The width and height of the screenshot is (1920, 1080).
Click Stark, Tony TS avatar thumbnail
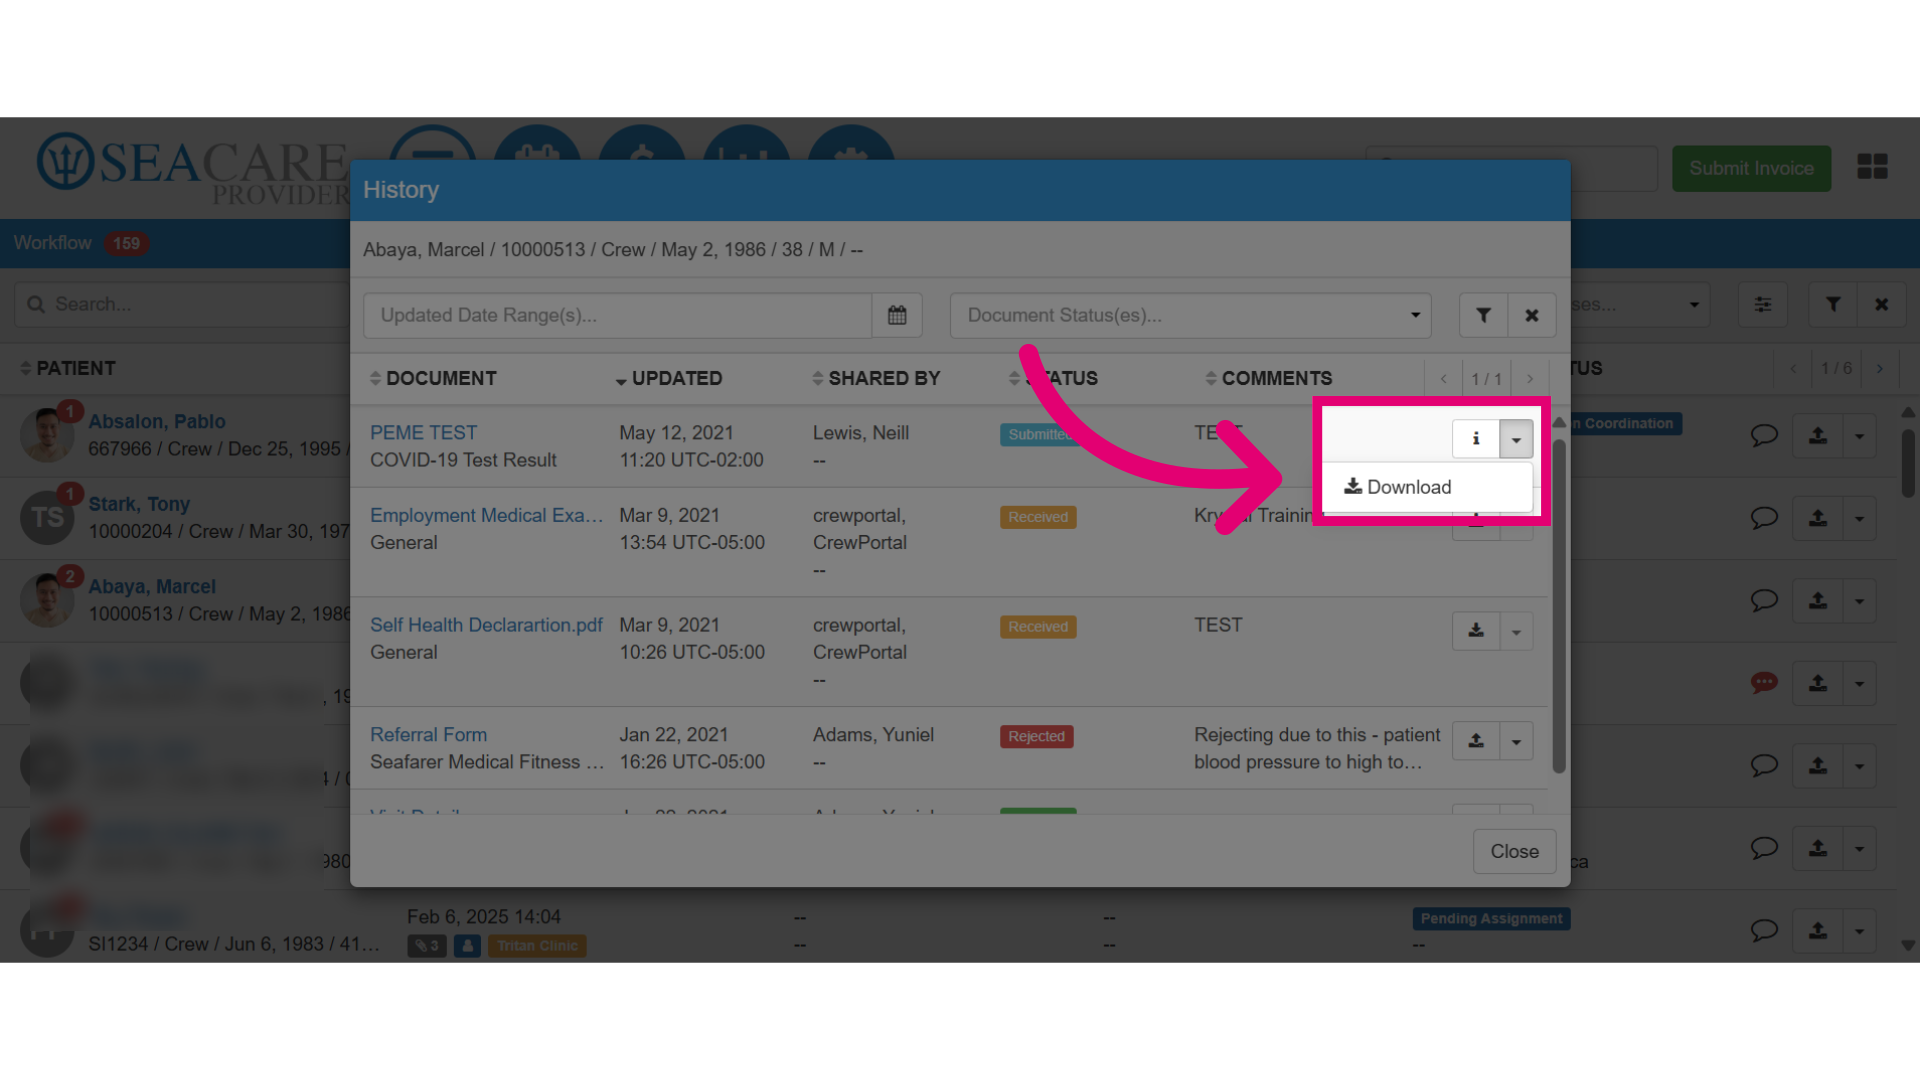point(47,517)
